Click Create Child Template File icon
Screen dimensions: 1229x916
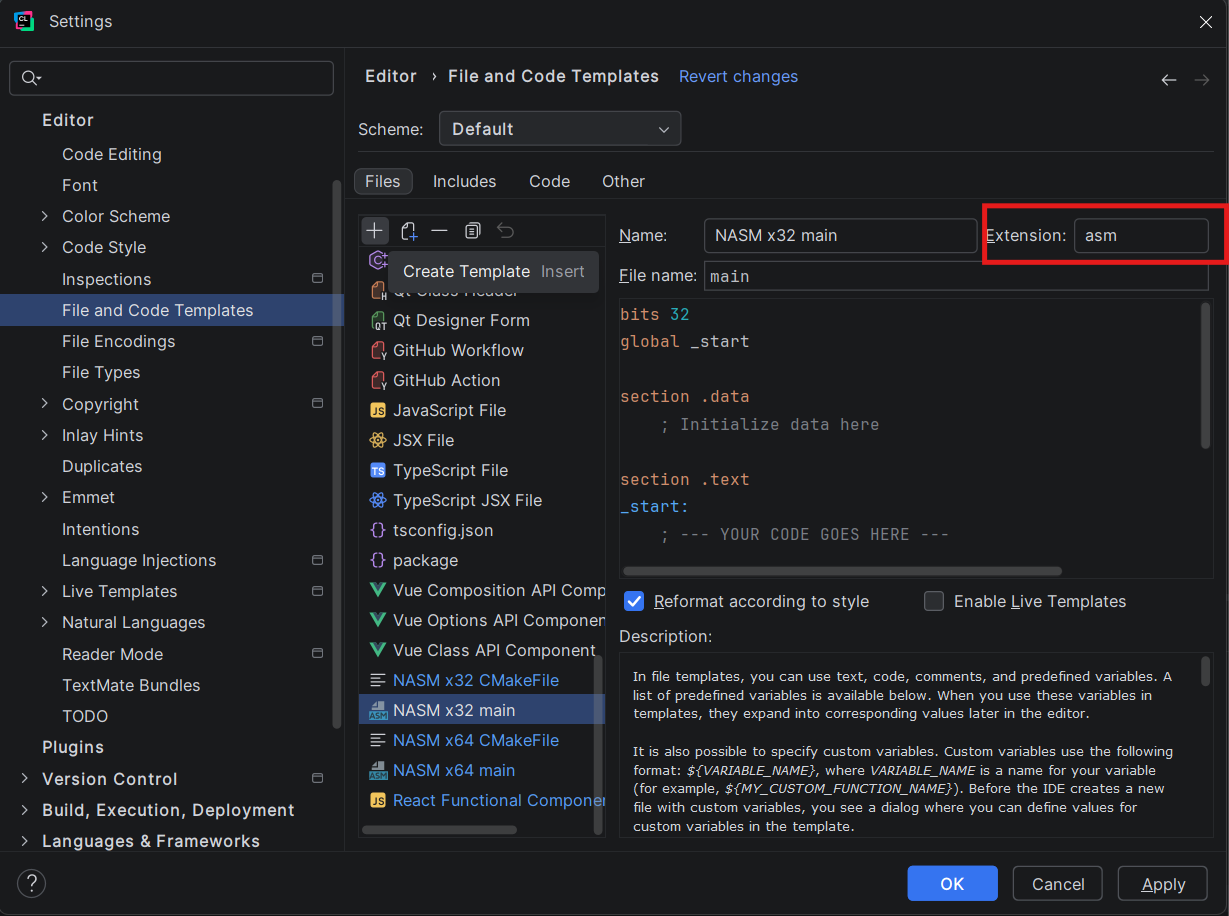[x=408, y=231]
